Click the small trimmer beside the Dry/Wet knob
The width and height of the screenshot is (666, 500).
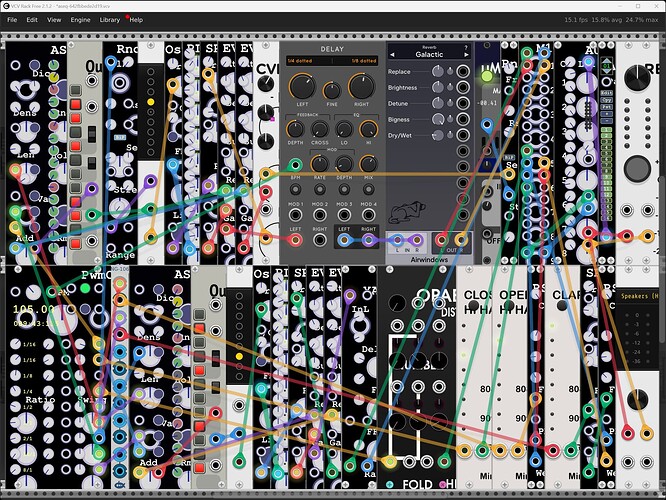tap(450, 136)
